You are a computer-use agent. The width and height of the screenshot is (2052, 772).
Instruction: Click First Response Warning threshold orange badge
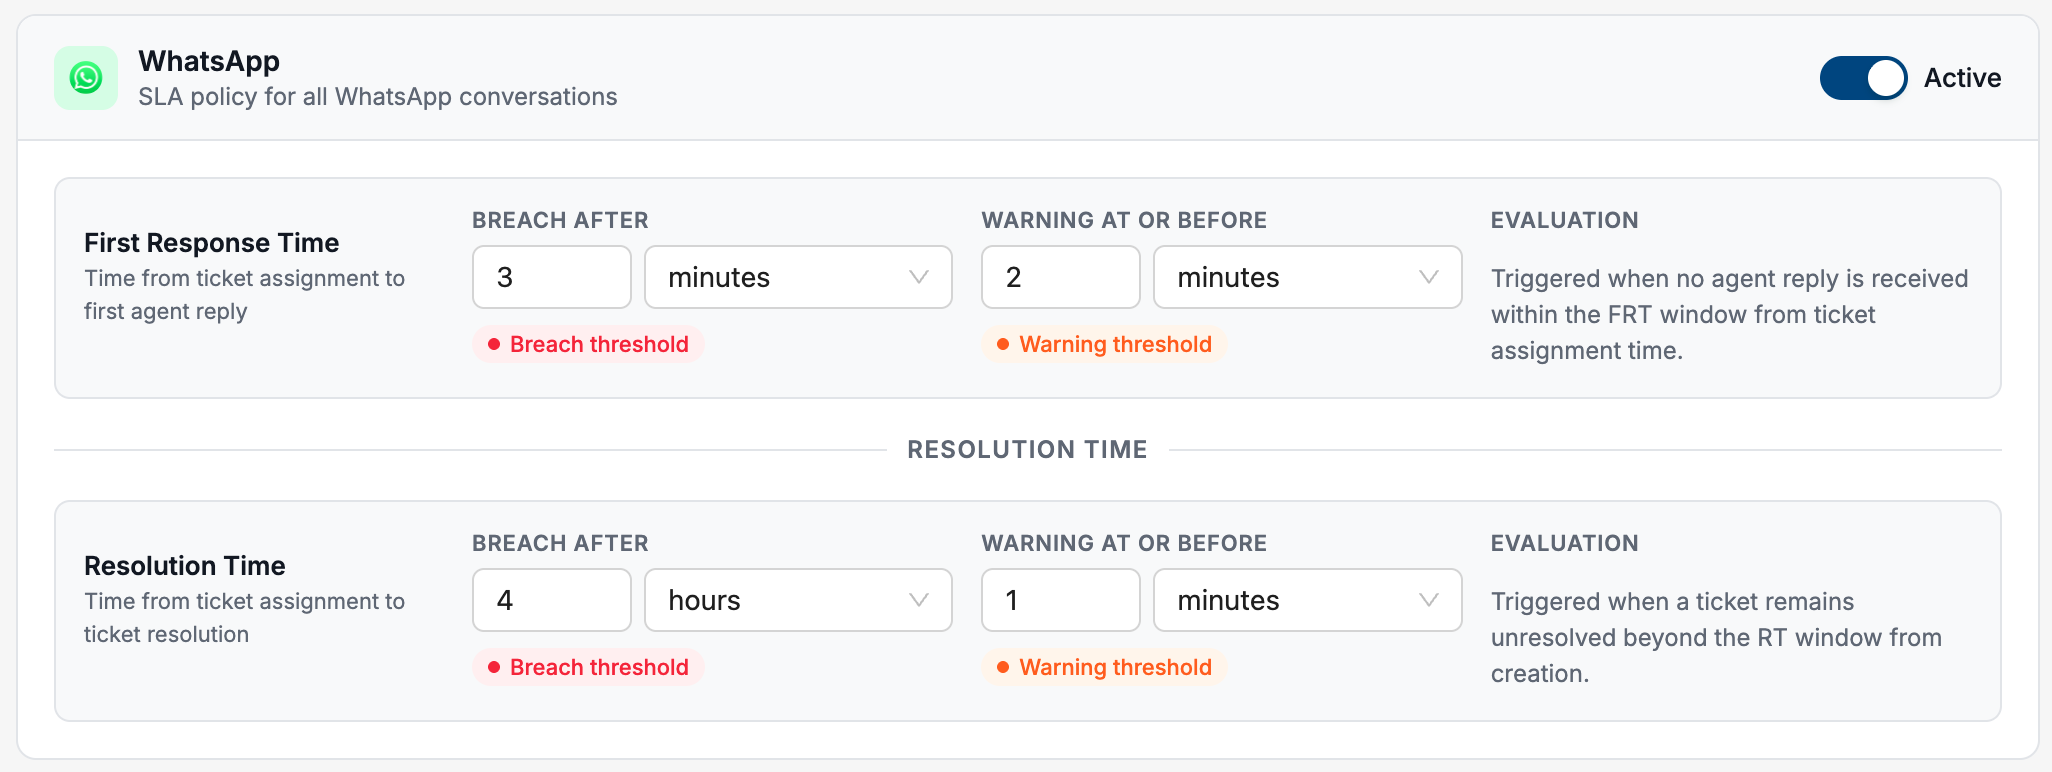[1104, 344]
